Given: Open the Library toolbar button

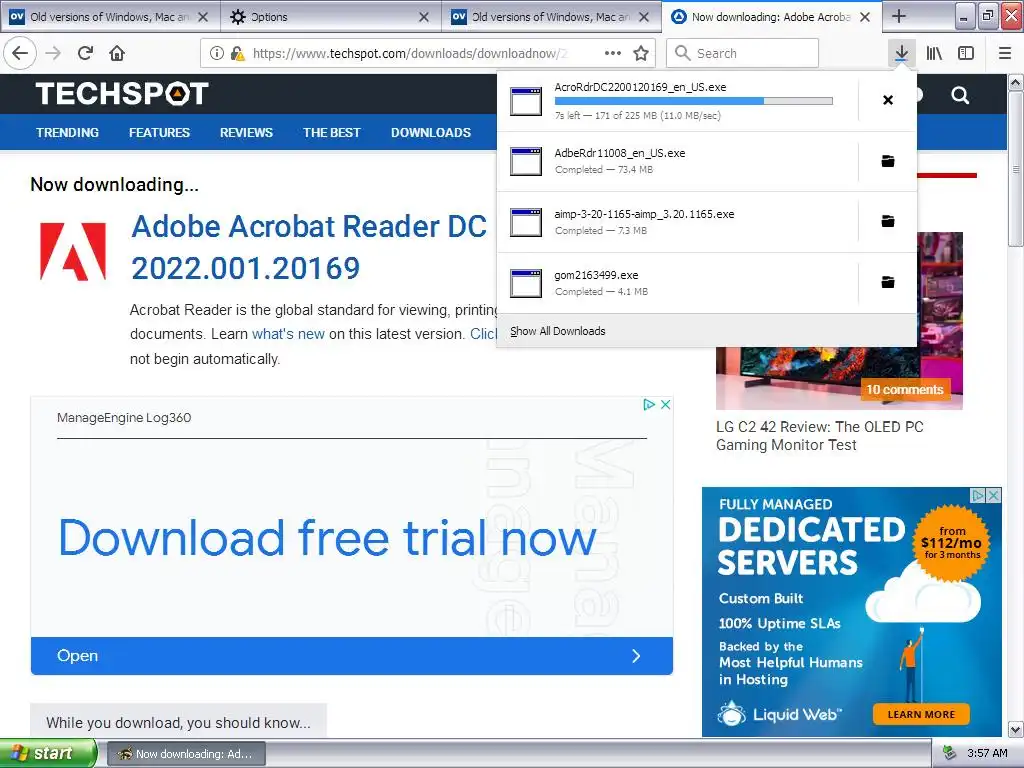Looking at the screenshot, I should pos(934,53).
